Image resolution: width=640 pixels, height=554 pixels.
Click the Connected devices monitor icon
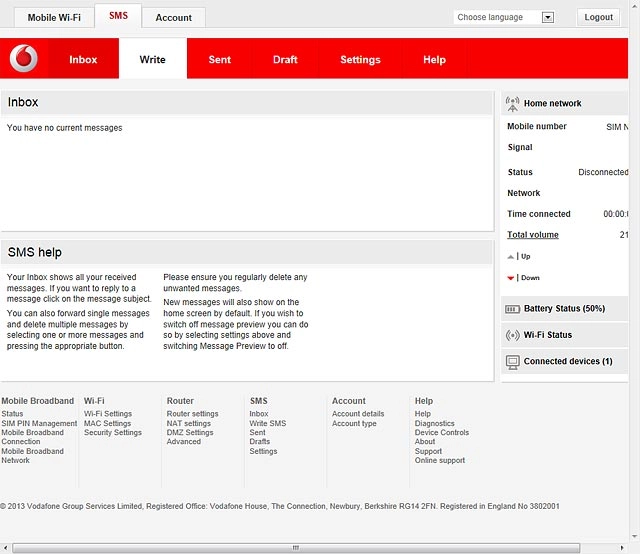[x=512, y=362]
